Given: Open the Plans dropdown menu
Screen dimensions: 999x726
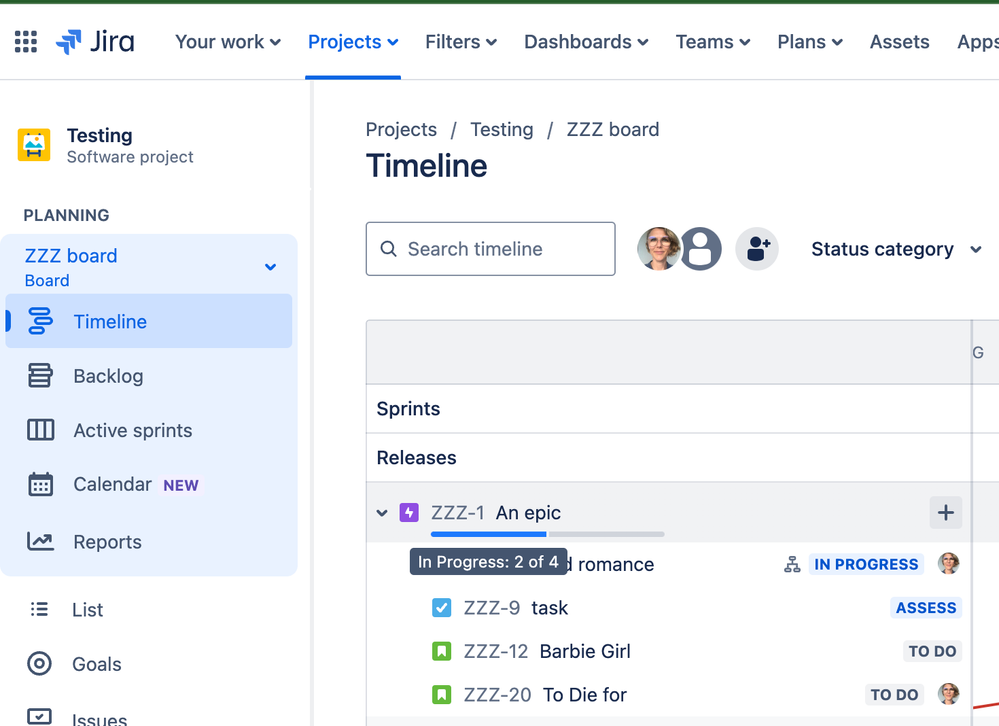Looking at the screenshot, I should (x=810, y=42).
